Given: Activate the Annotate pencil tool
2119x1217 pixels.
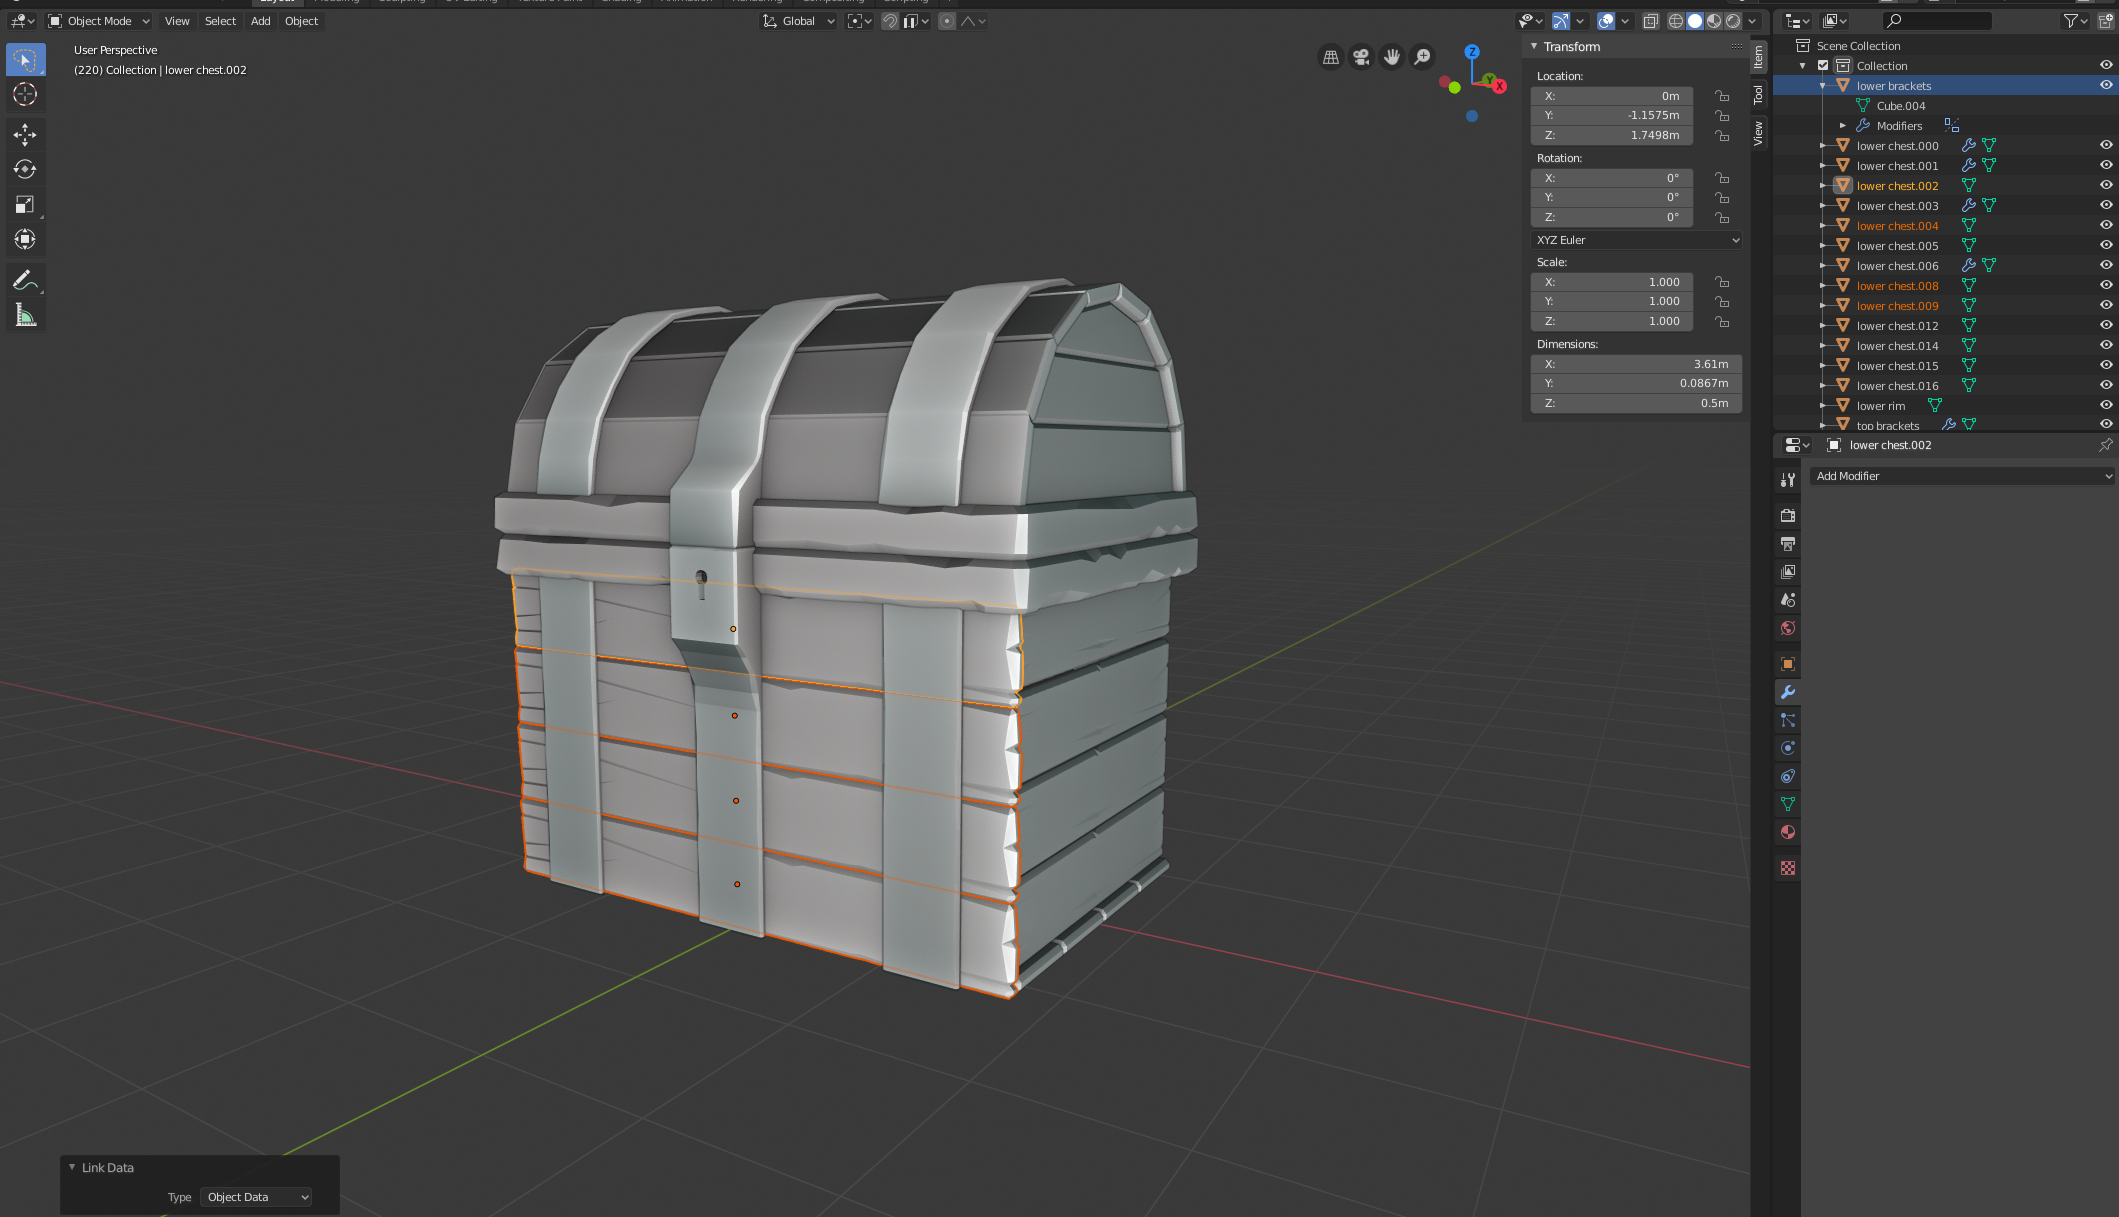Looking at the screenshot, I should coord(25,281).
